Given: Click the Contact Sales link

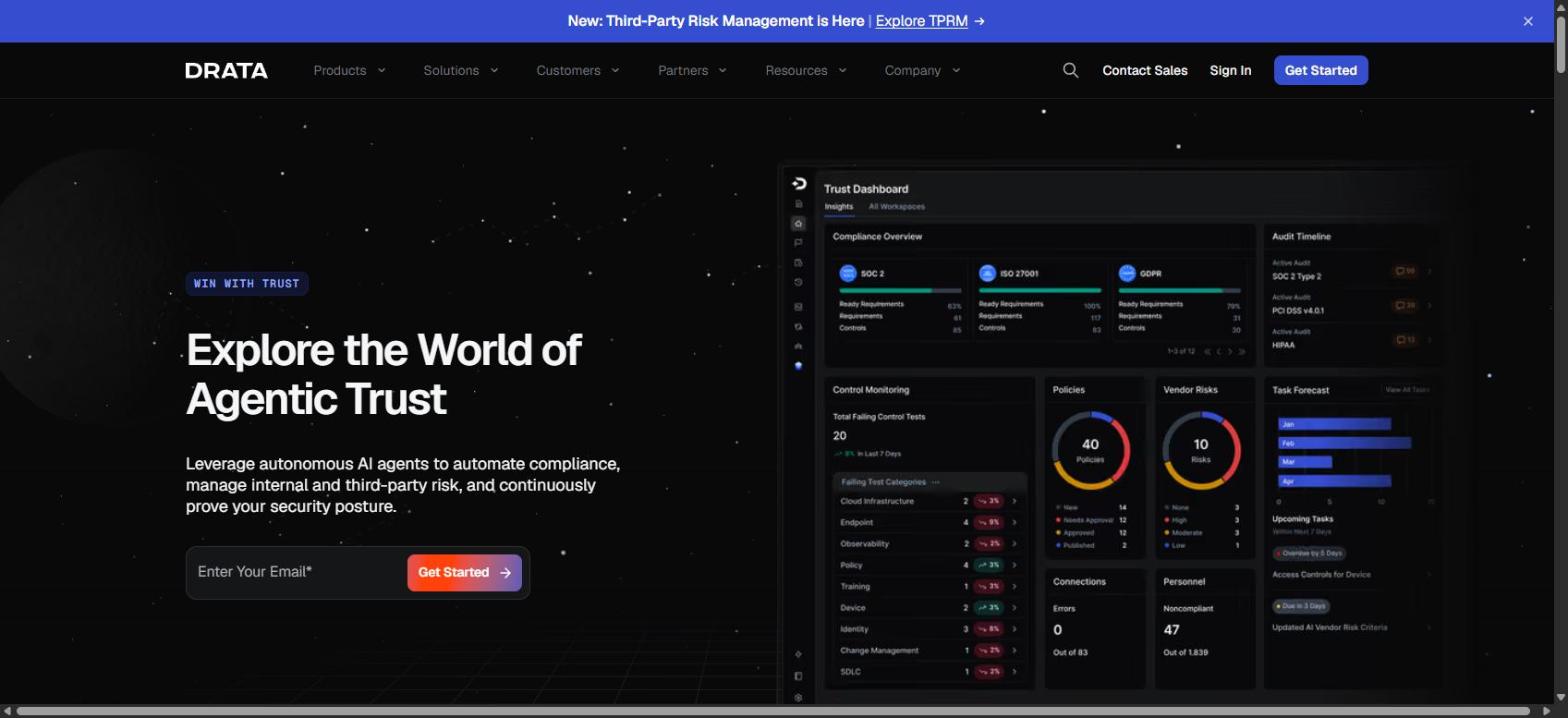Looking at the screenshot, I should tap(1145, 70).
